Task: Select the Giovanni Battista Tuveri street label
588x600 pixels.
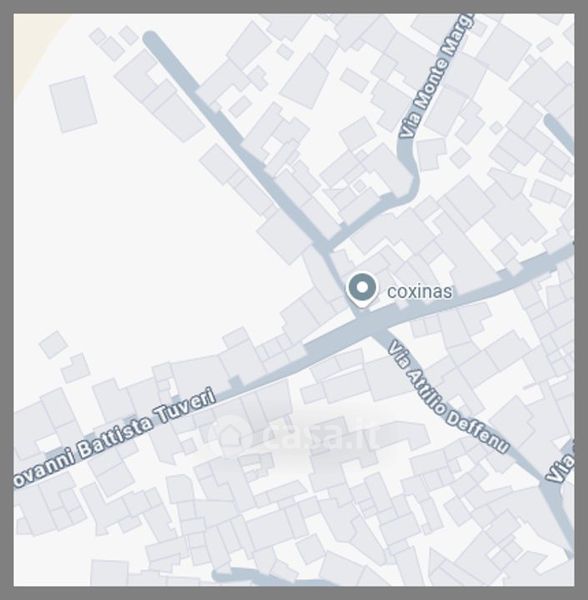Action: coord(115,437)
